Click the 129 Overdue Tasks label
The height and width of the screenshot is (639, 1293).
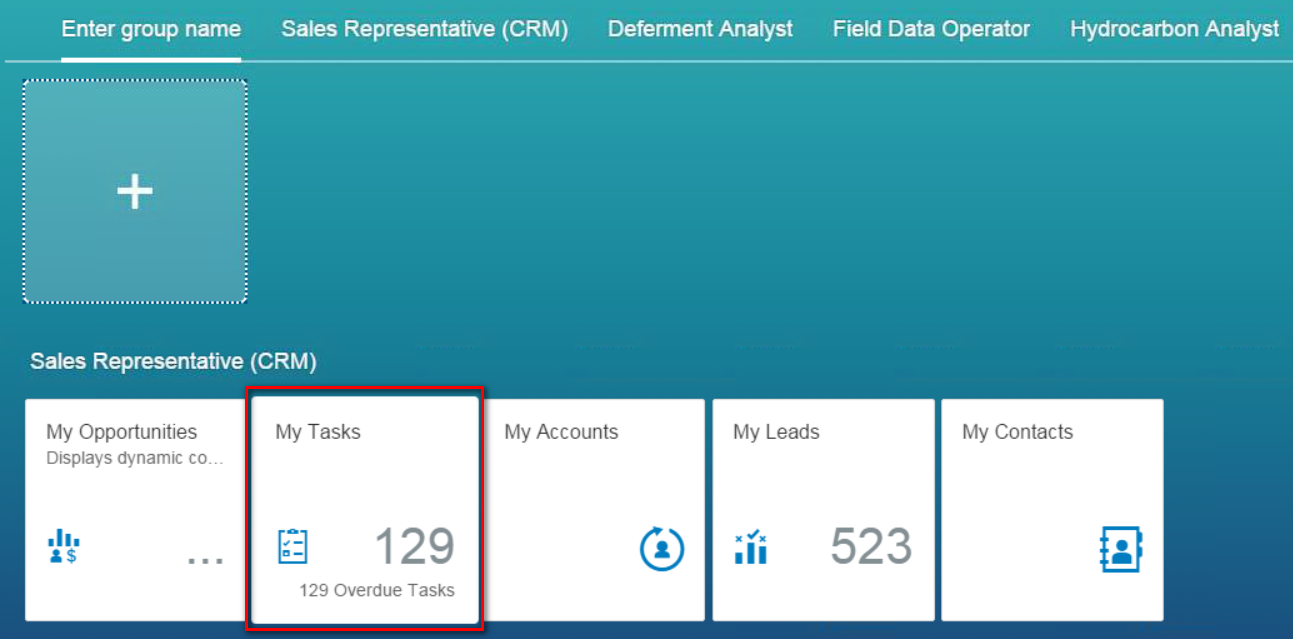coord(377,590)
